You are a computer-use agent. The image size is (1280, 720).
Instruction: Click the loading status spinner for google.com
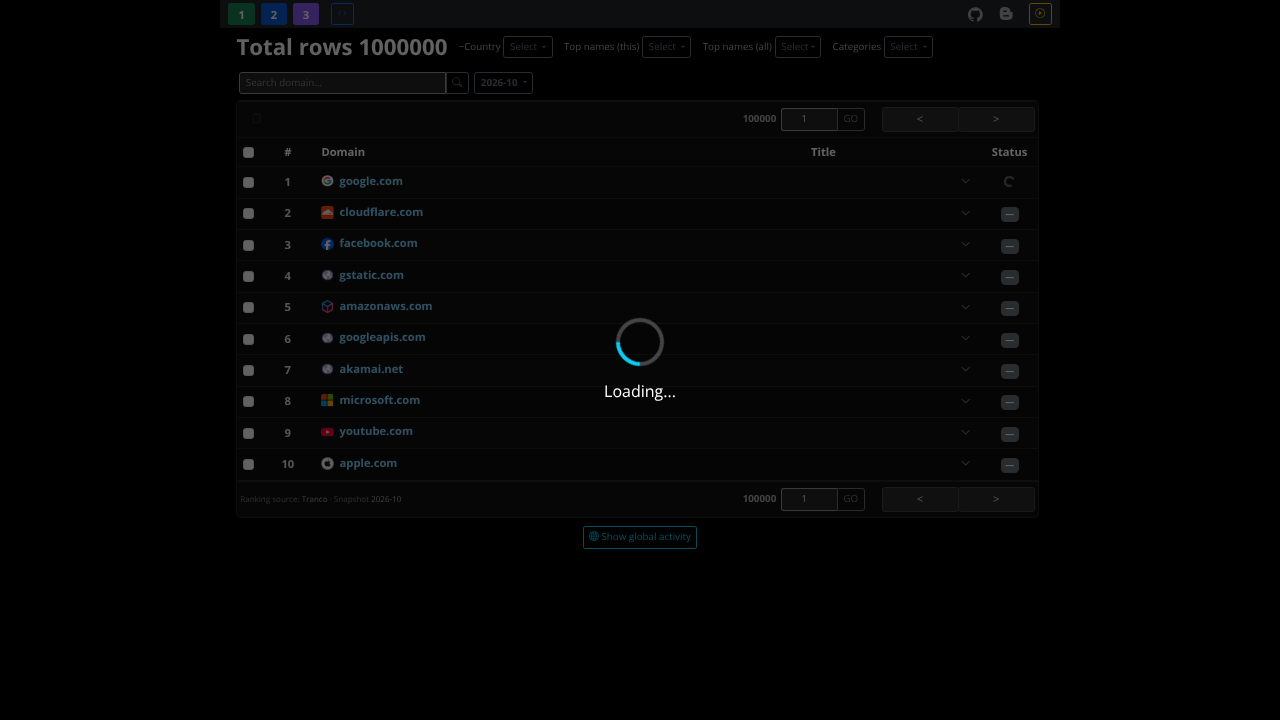(x=1009, y=182)
